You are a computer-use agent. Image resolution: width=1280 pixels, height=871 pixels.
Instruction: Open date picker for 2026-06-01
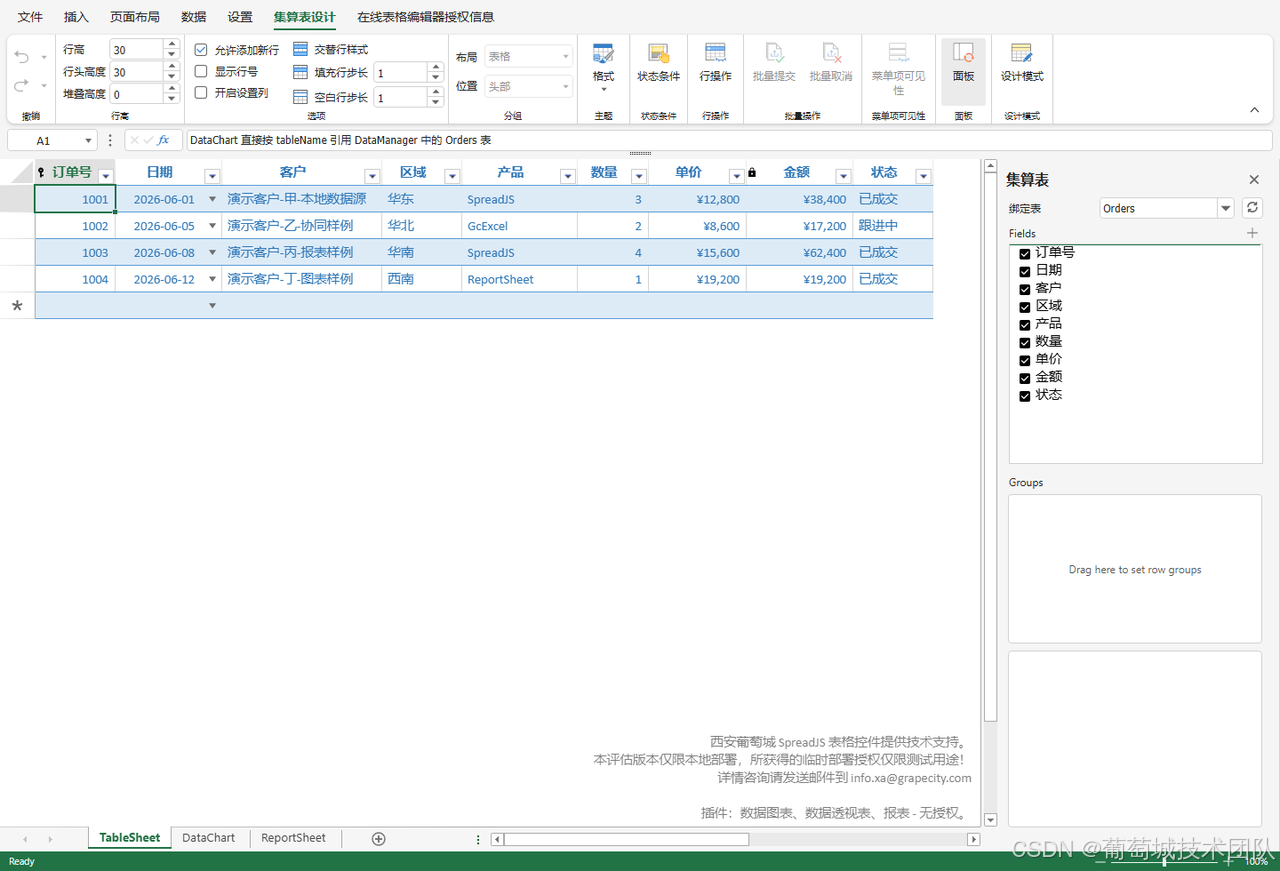[x=212, y=200]
